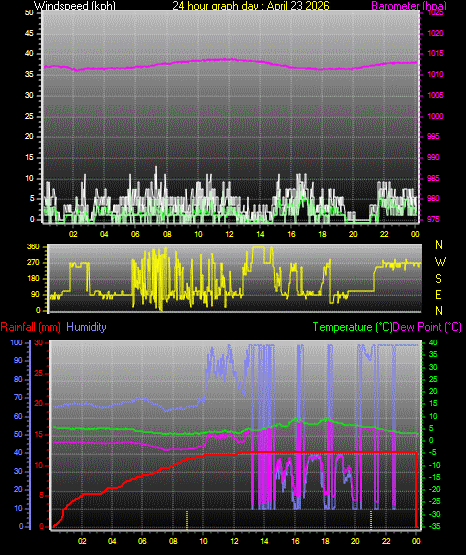
Task: Click humidity axis value 80
Action: 18,379
